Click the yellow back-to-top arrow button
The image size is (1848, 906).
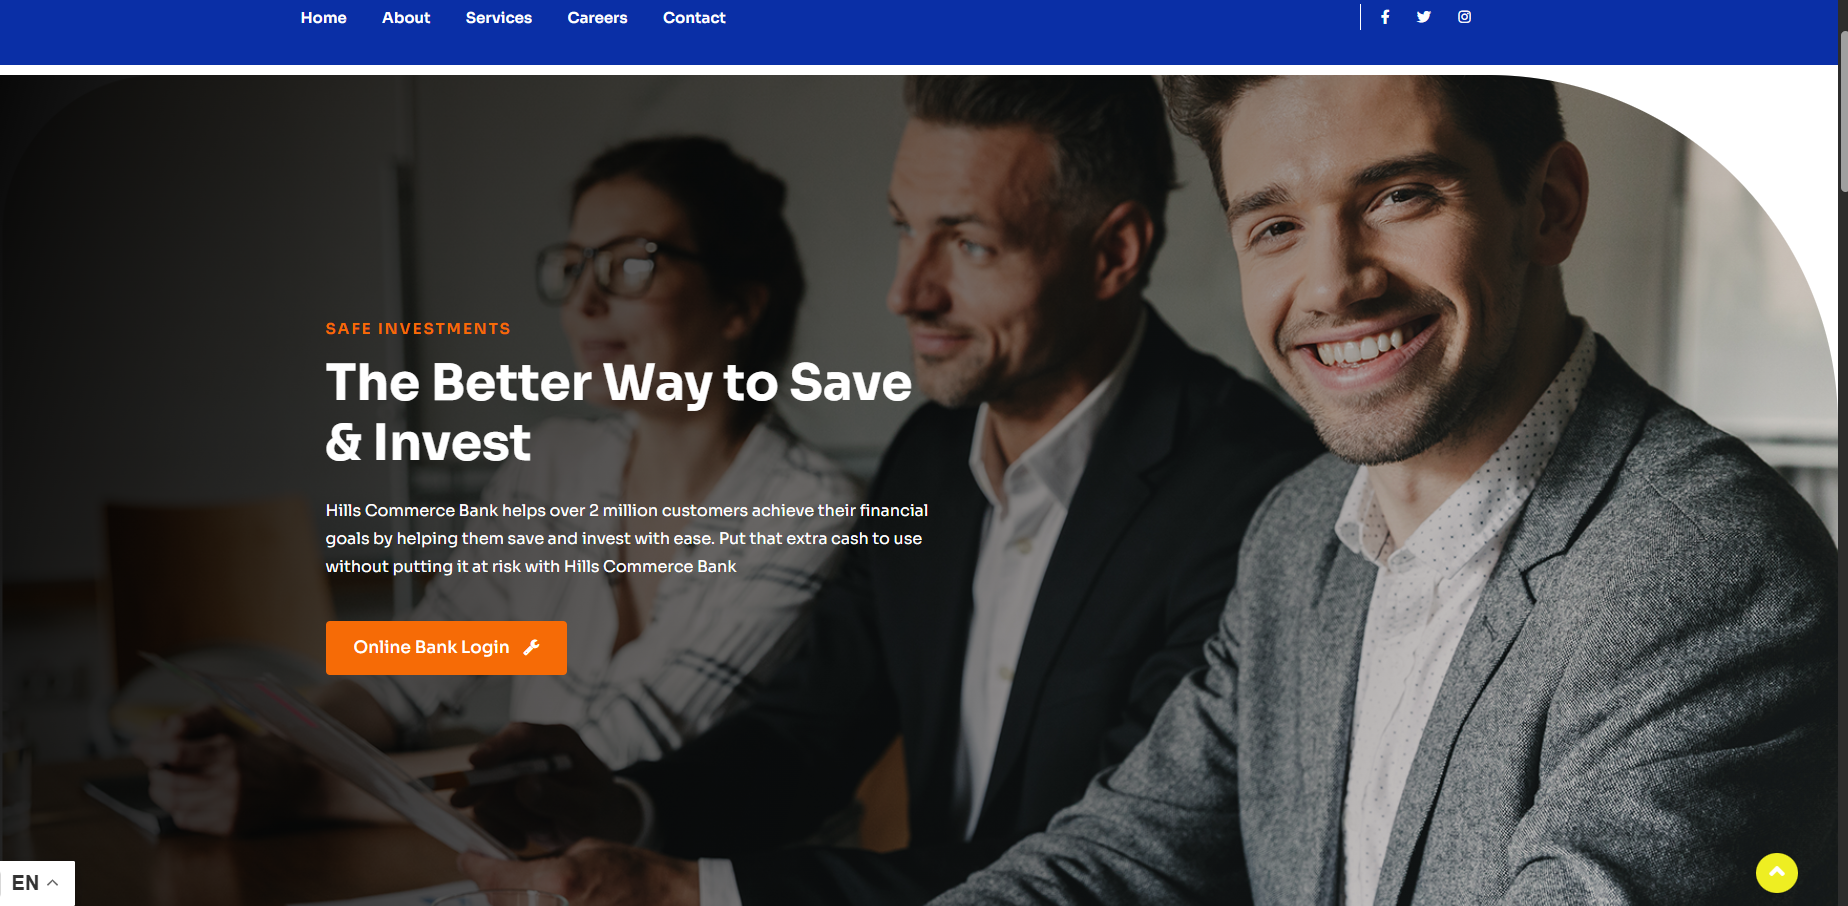click(x=1777, y=873)
